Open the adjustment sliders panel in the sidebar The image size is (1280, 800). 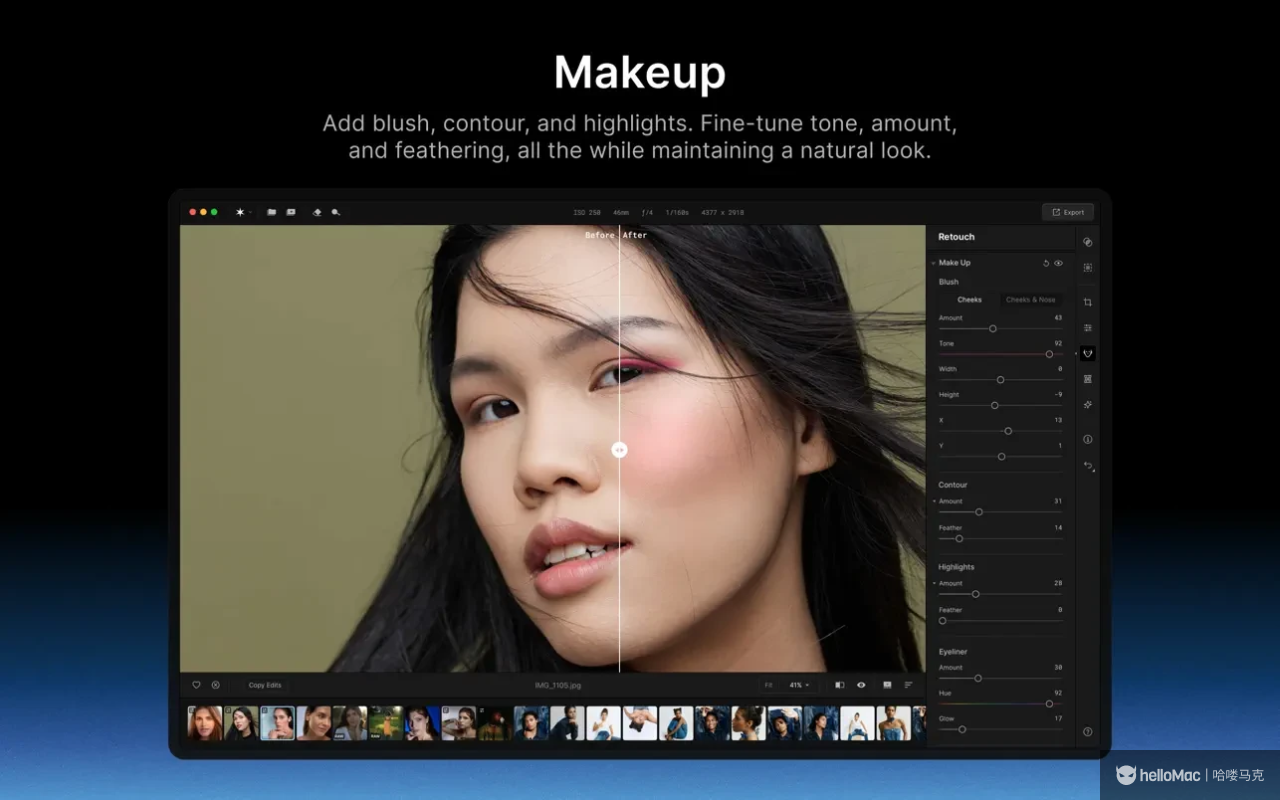1088,328
